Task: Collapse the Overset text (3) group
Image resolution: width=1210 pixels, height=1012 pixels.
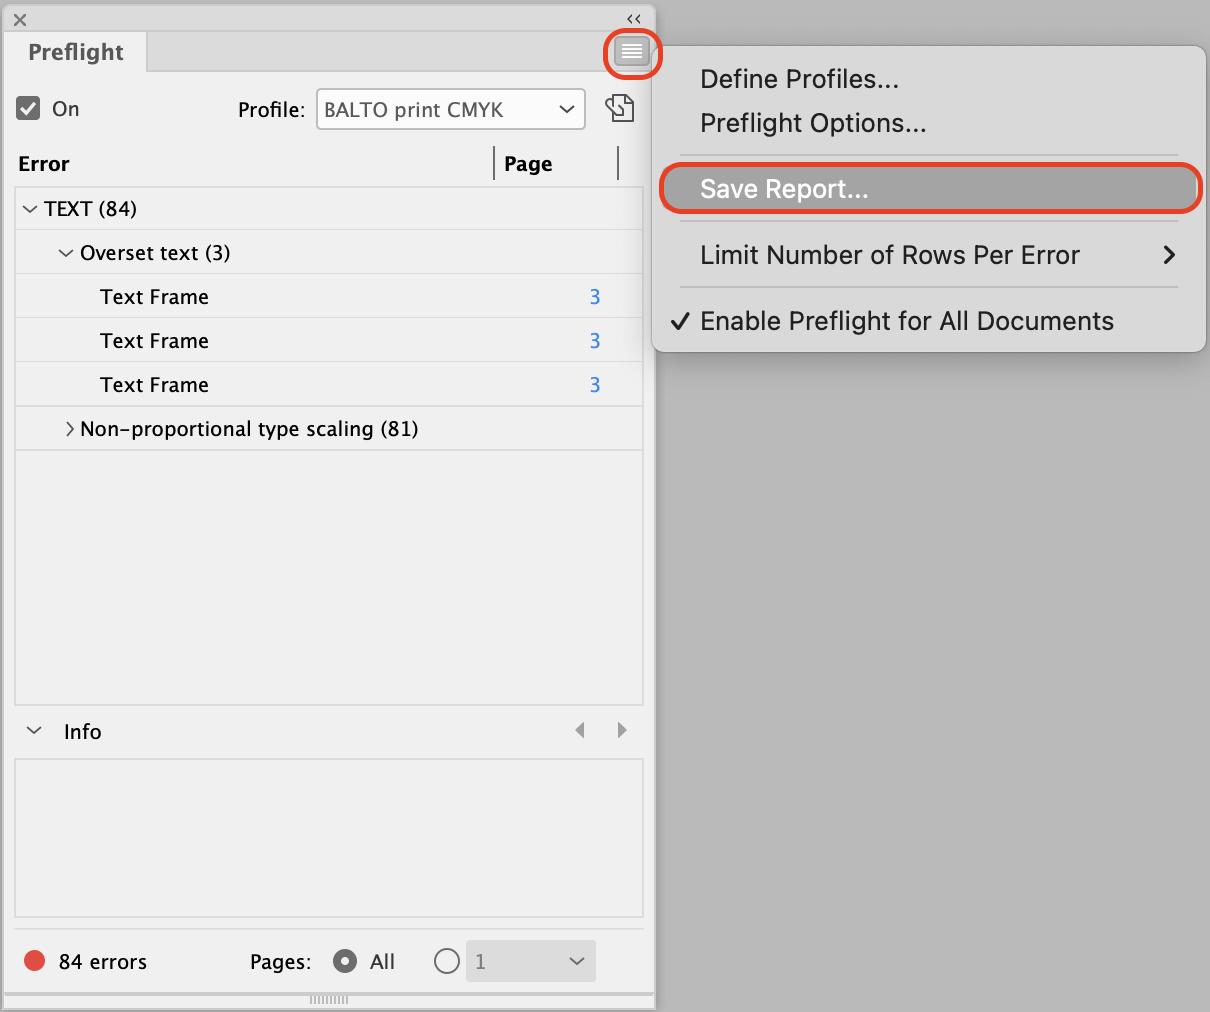Action: pyautogui.click(x=66, y=253)
